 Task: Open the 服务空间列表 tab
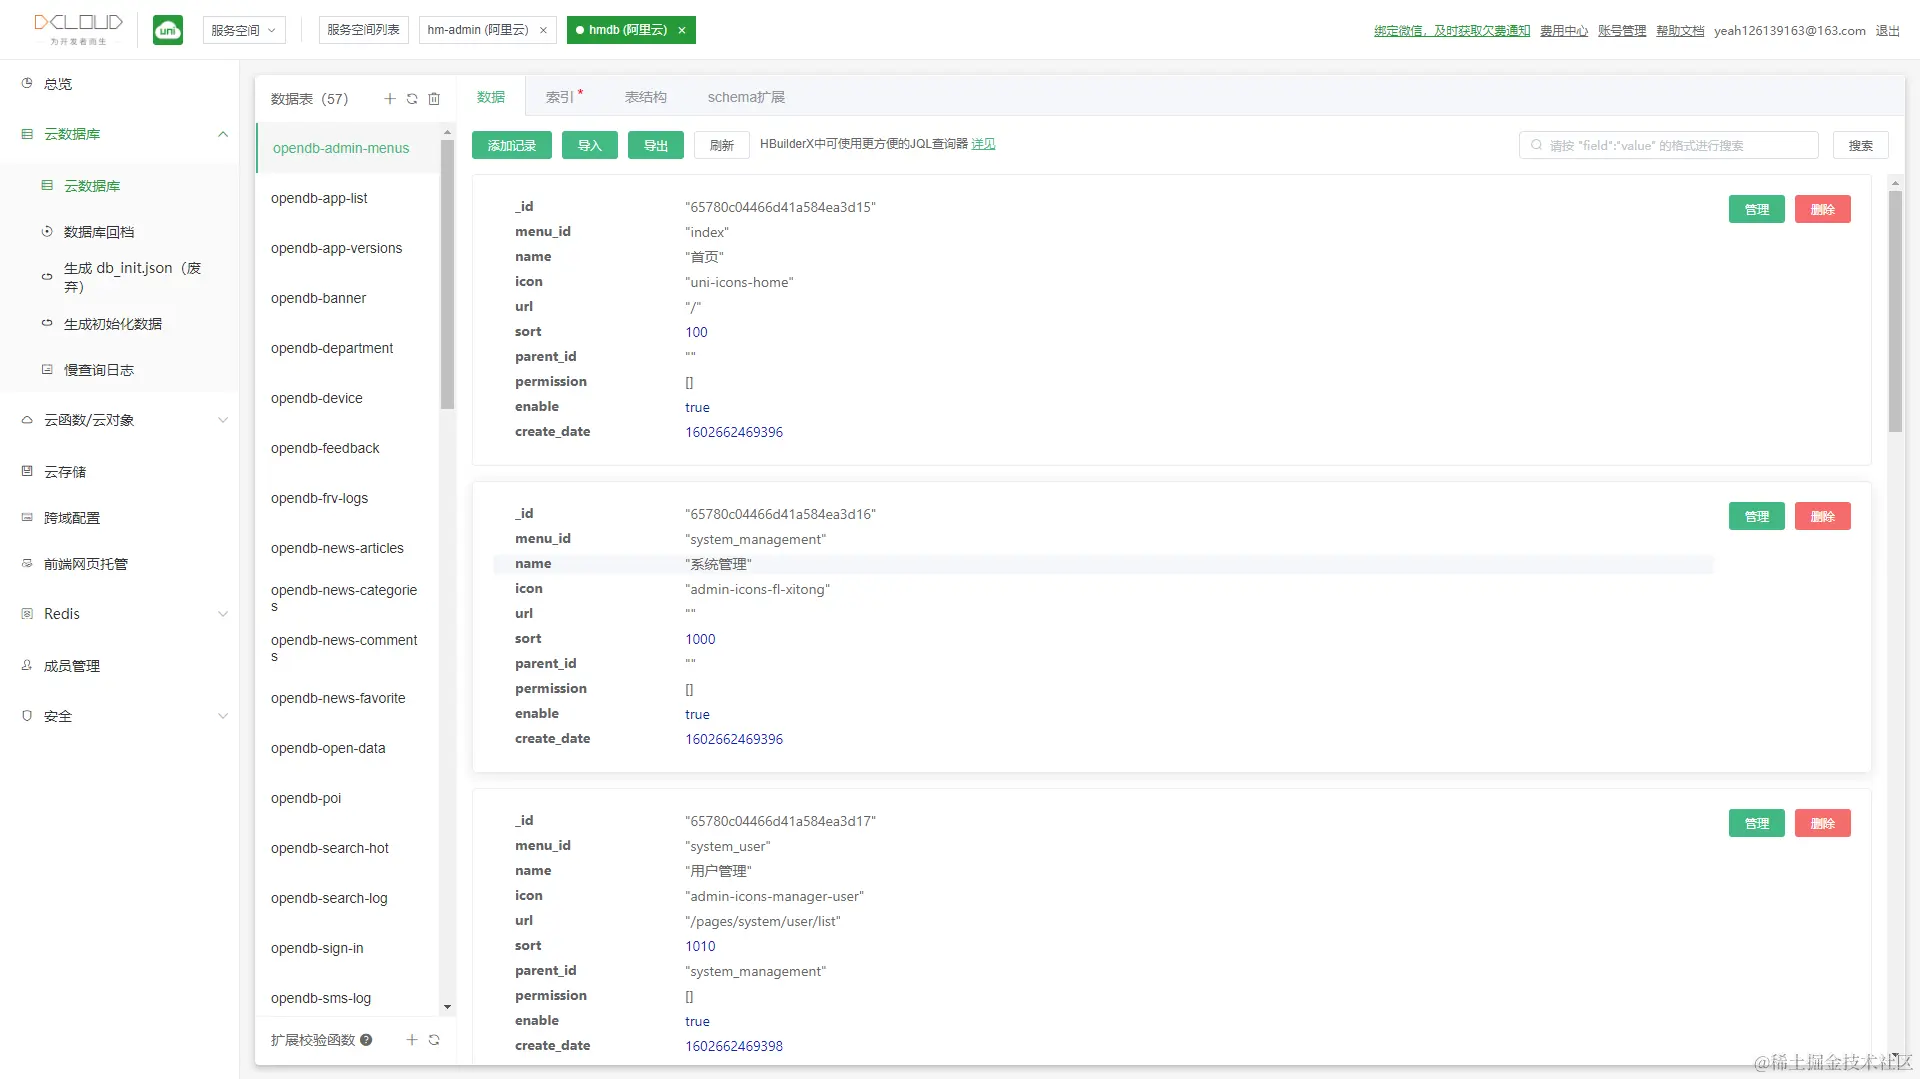364,30
